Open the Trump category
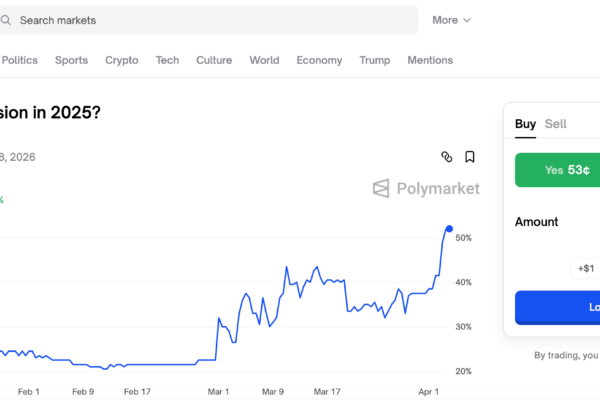Viewport: 600px width, 400px height. 375,60
